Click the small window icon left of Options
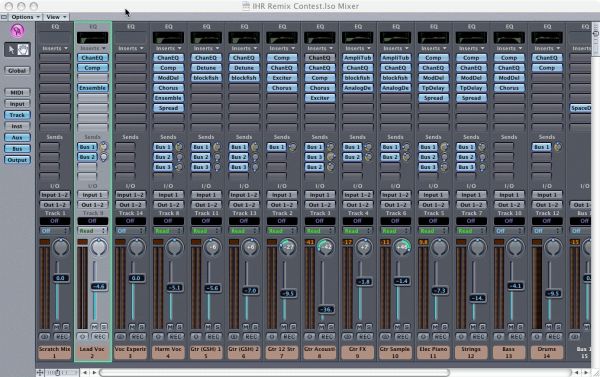600x377 pixels. coord(4,17)
